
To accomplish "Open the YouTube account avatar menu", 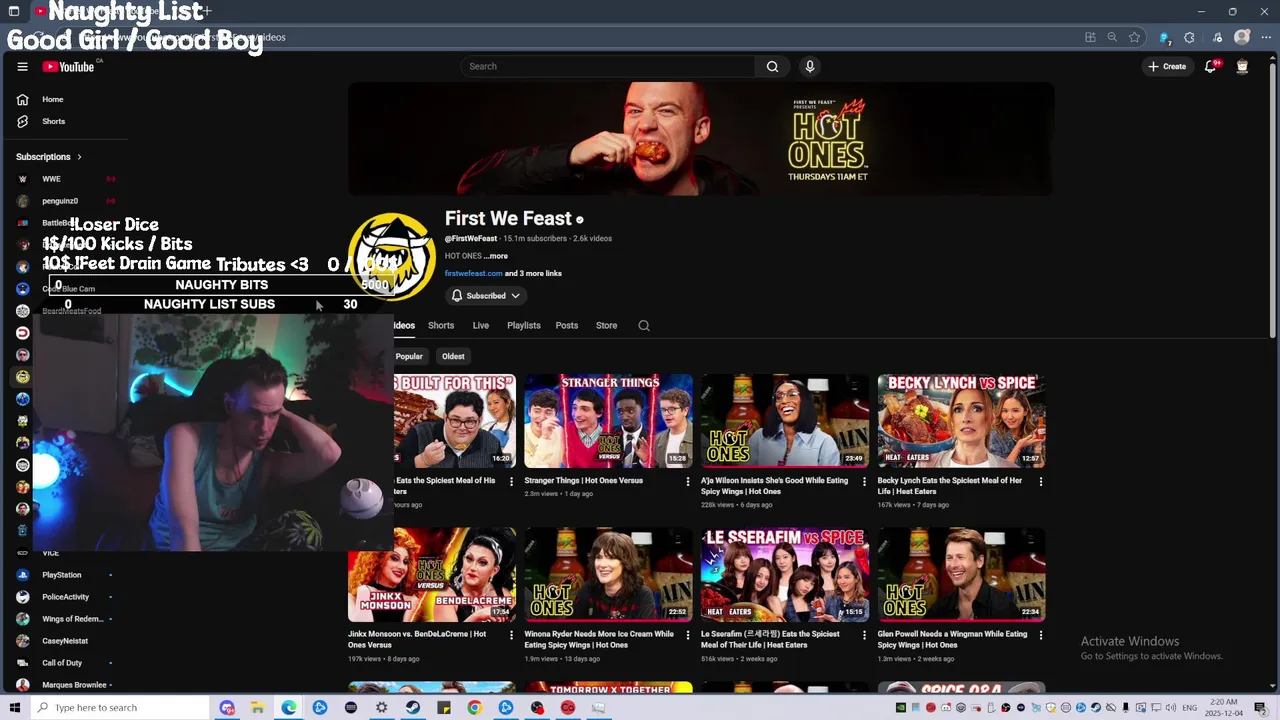I will (1242, 67).
